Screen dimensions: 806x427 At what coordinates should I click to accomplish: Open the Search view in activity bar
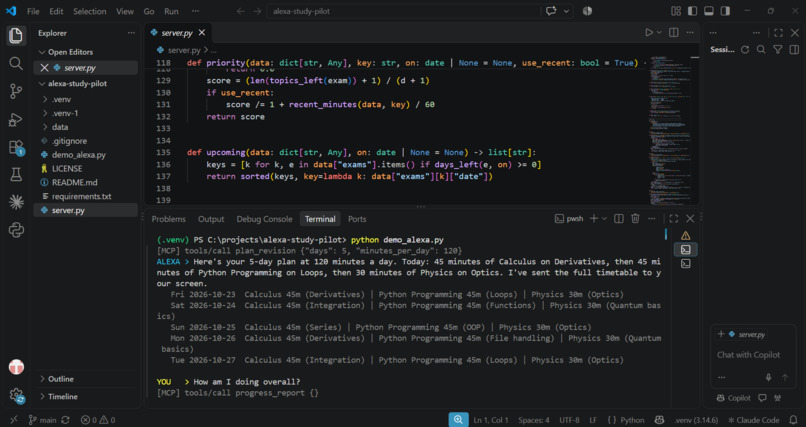point(16,63)
